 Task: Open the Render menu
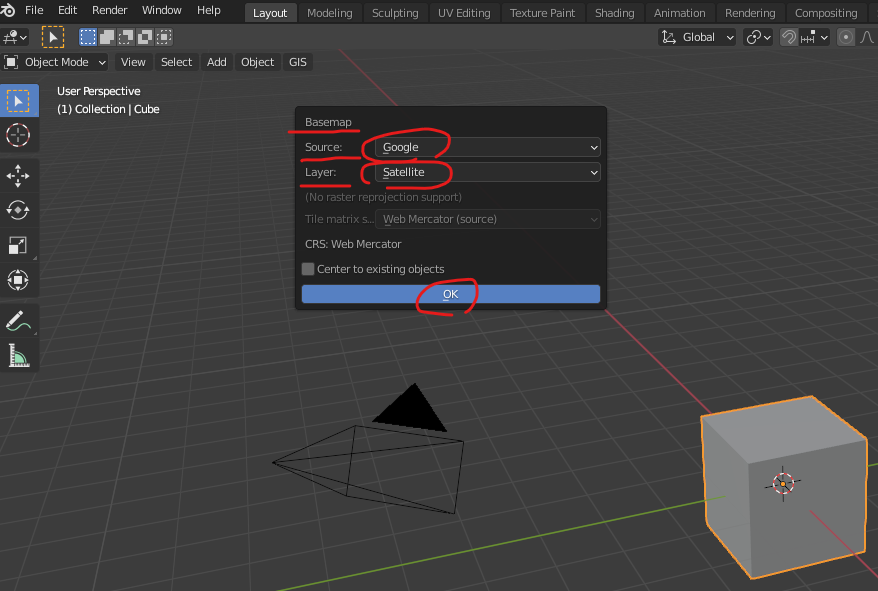coord(110,10)
